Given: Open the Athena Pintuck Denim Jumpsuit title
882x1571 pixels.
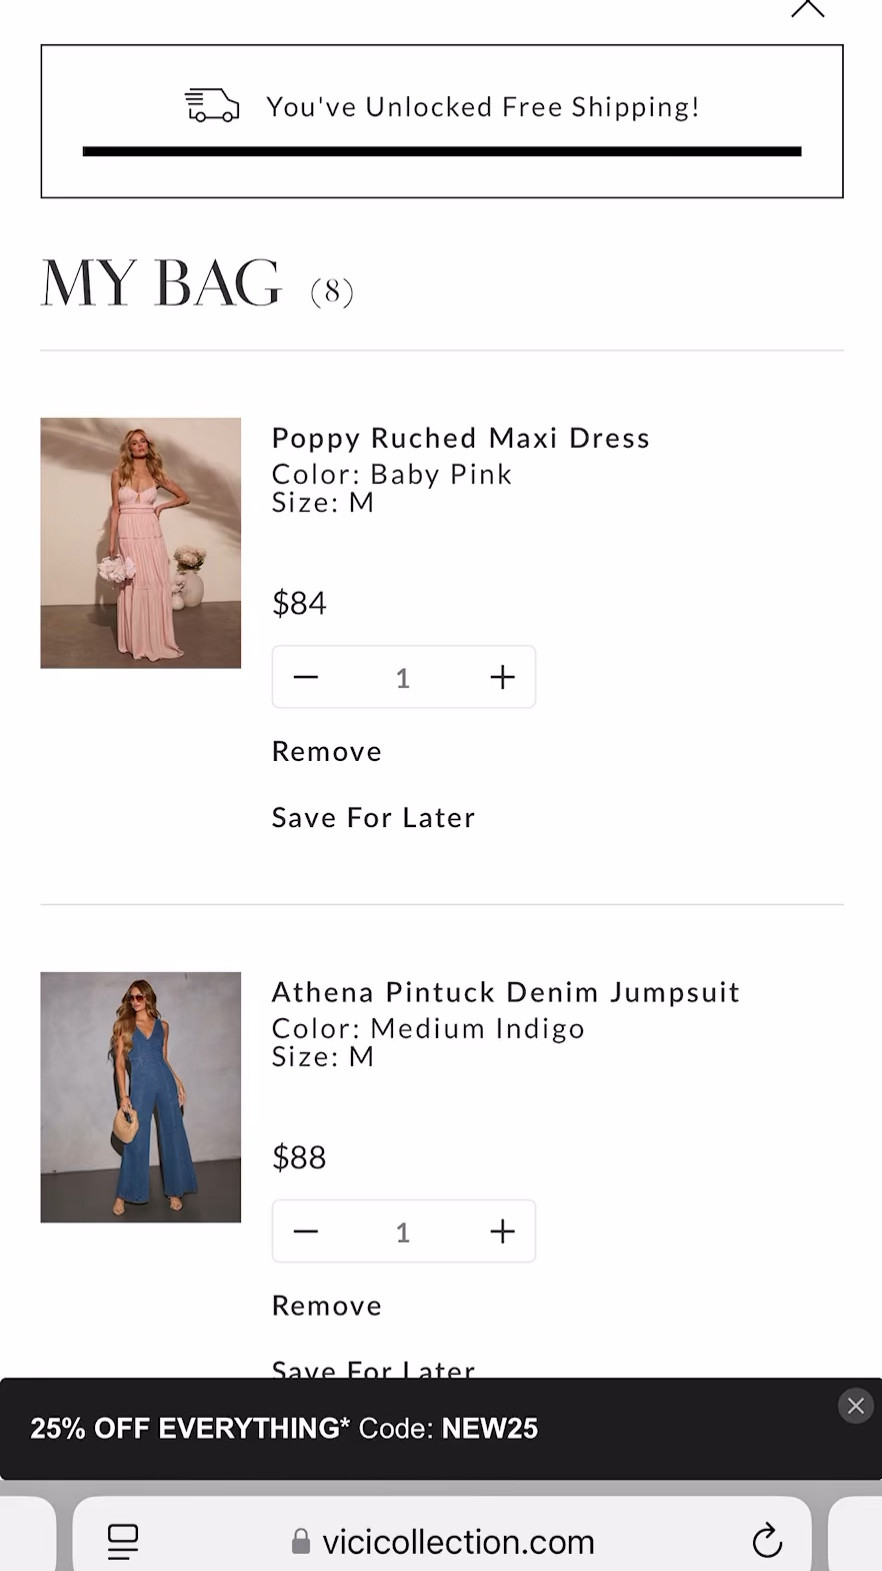Looking at the screenshot, I should 506,992.
